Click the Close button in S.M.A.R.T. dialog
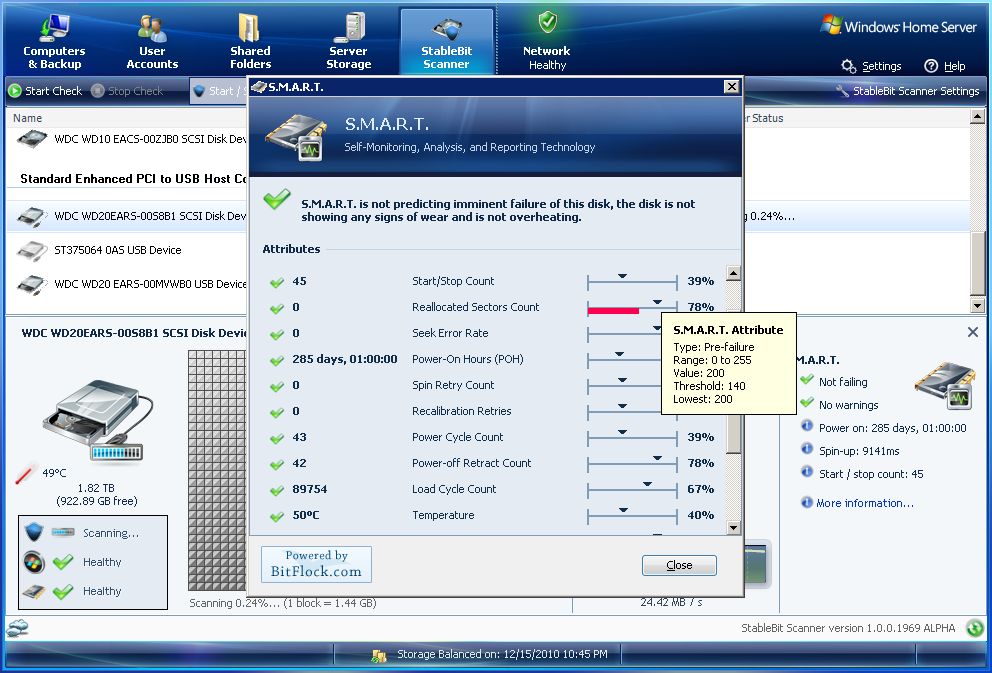This screenshot has height=673, width=992. (x=679, y=565)
